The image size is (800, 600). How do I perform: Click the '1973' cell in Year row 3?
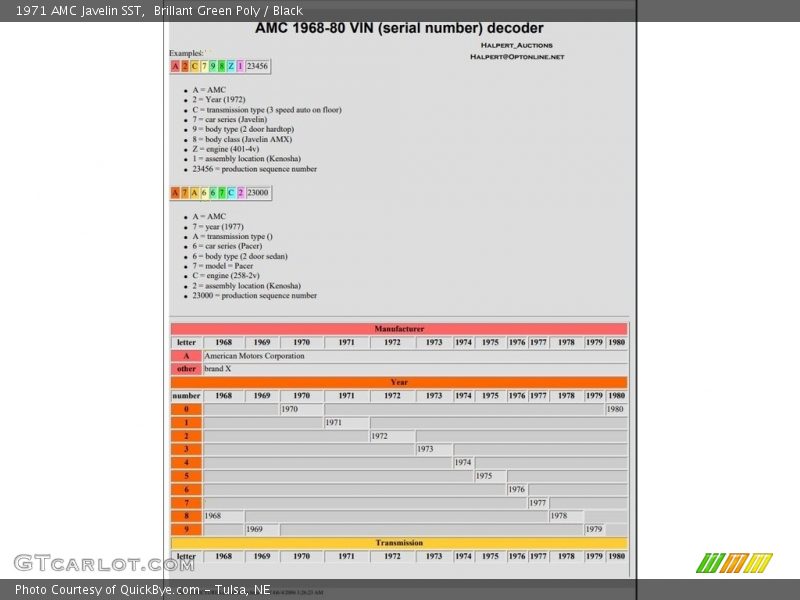[434, 449]
